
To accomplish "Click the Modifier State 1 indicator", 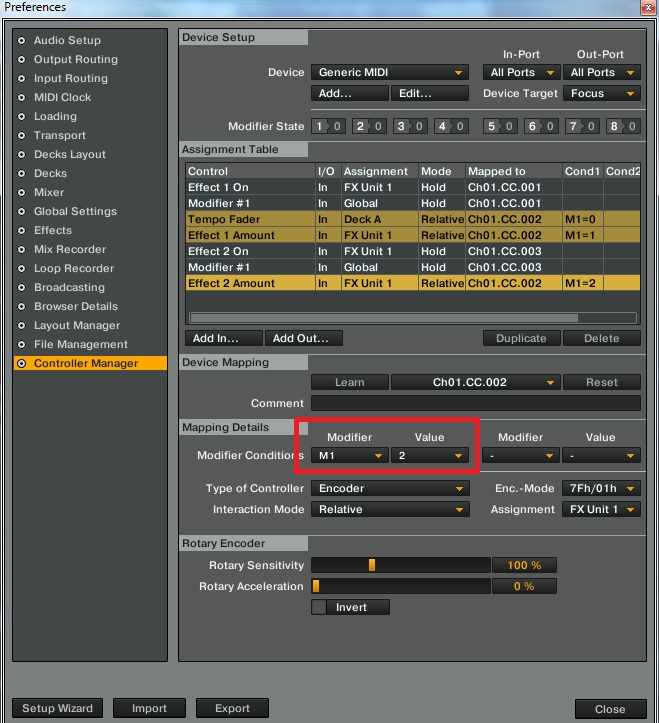I will 328,126.
